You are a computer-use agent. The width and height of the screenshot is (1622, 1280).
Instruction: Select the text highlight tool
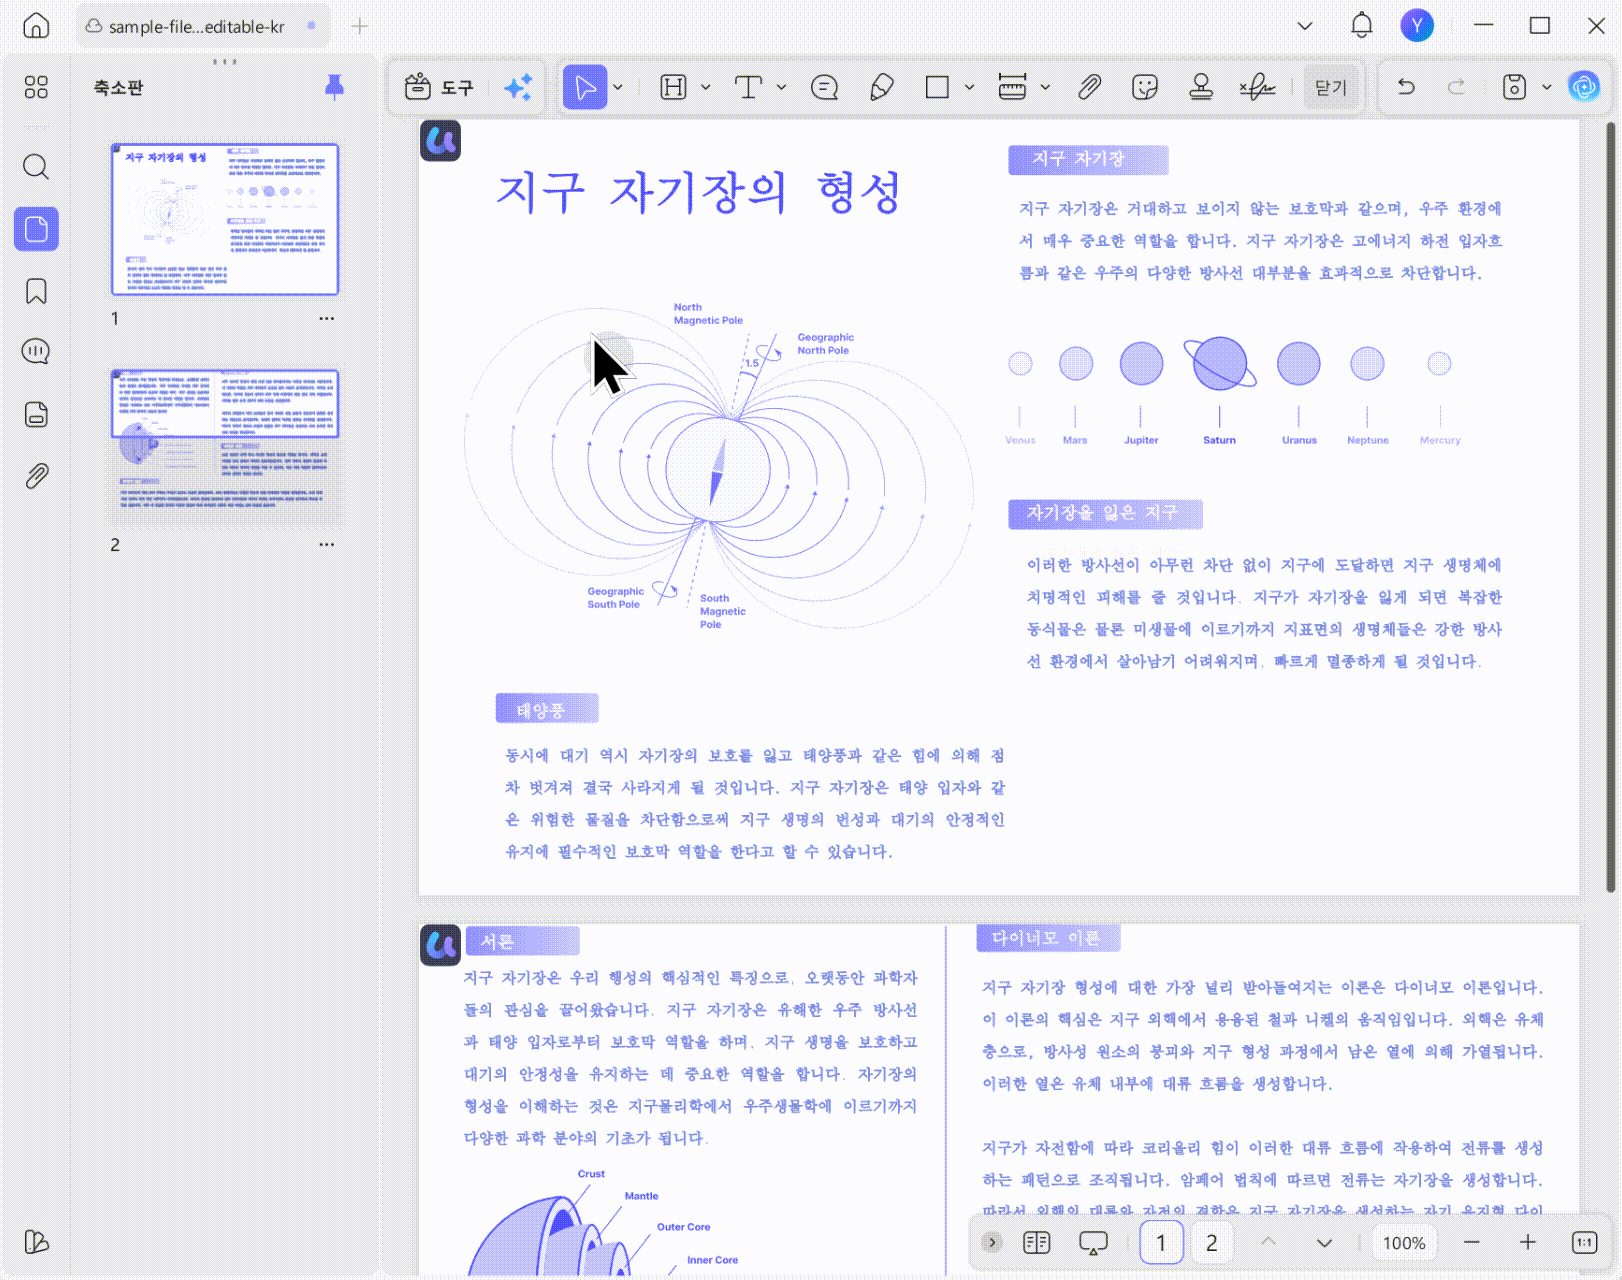pyautogui.click(x=674, y=88)
